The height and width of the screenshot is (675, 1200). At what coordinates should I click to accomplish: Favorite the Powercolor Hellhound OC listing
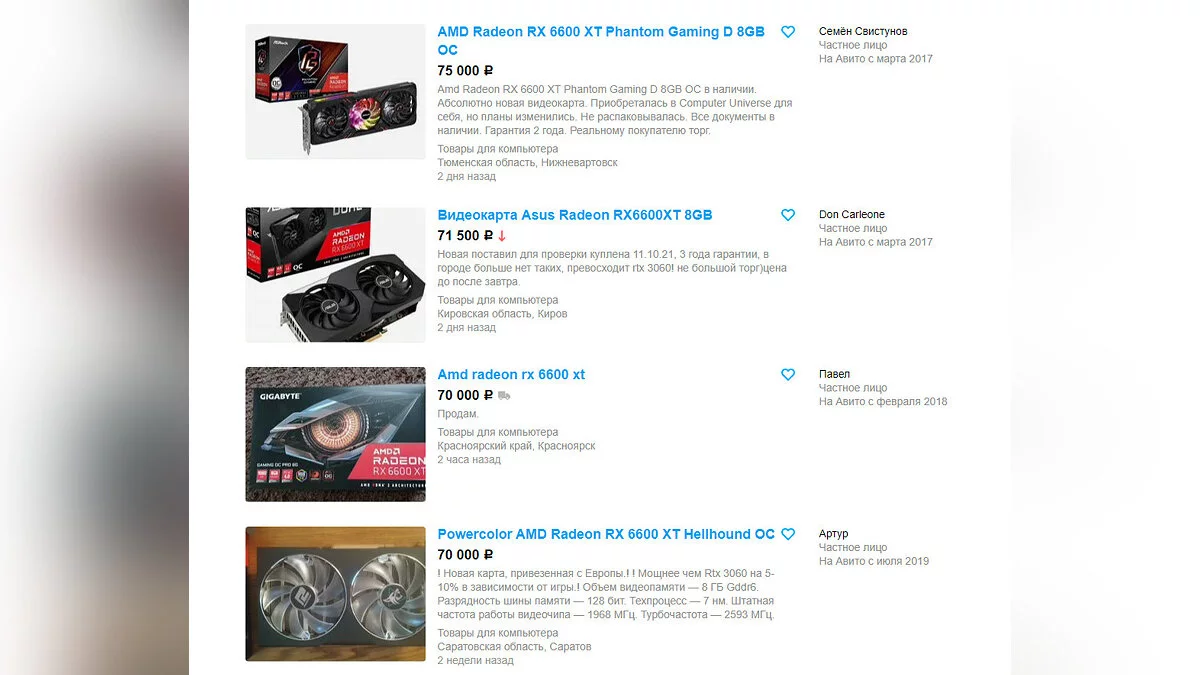(788, 534)
